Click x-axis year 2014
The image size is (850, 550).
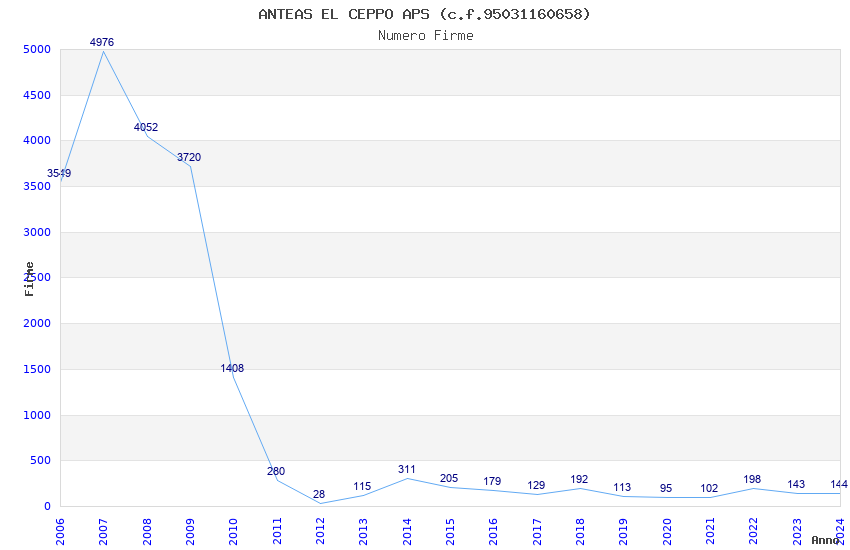pos(407,532)
